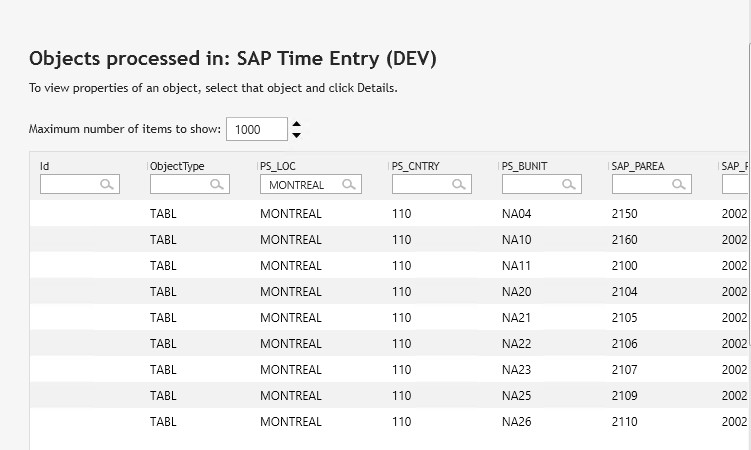Click the search icon in ObjectType filter
Viewport: 751px width, 450px height.
(x=216, y=184)
